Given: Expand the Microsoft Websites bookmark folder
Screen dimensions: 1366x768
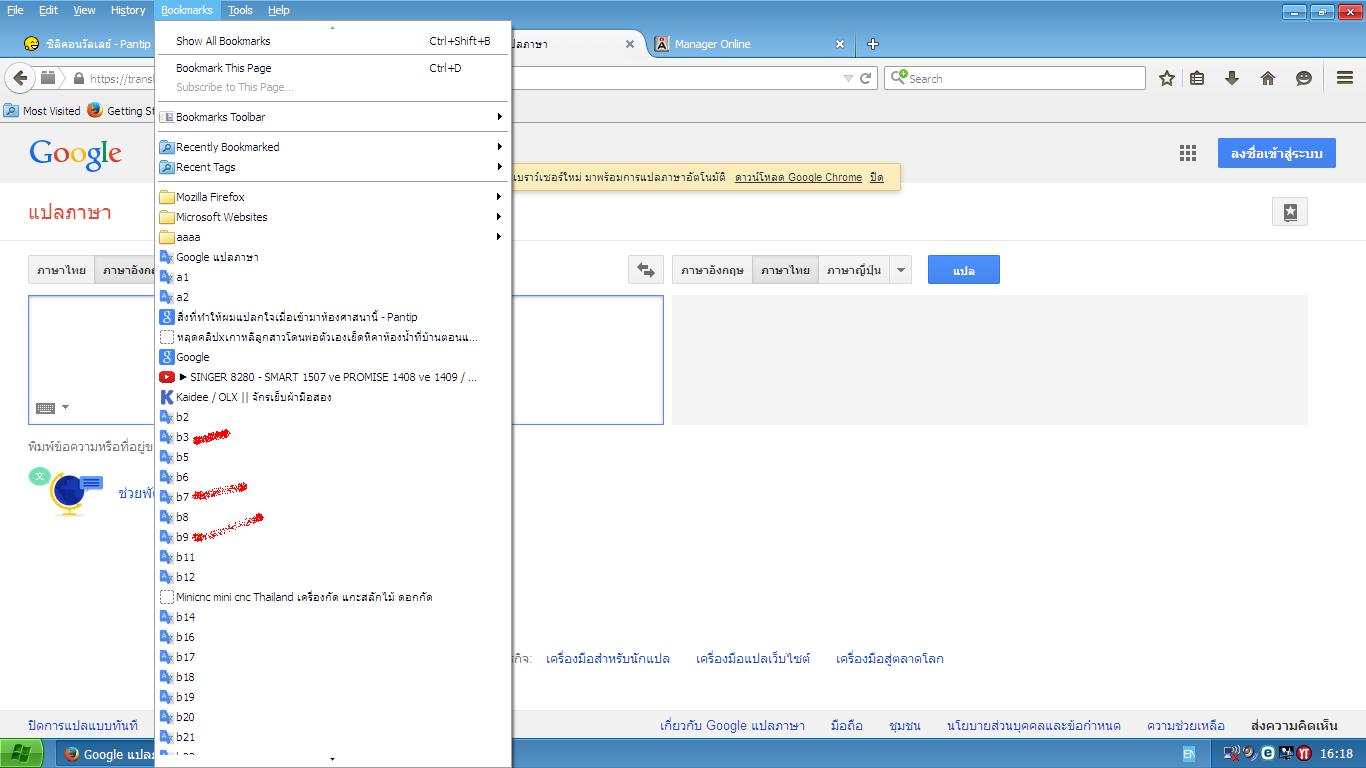Looking at the screenshot, I should click(334, 217).
